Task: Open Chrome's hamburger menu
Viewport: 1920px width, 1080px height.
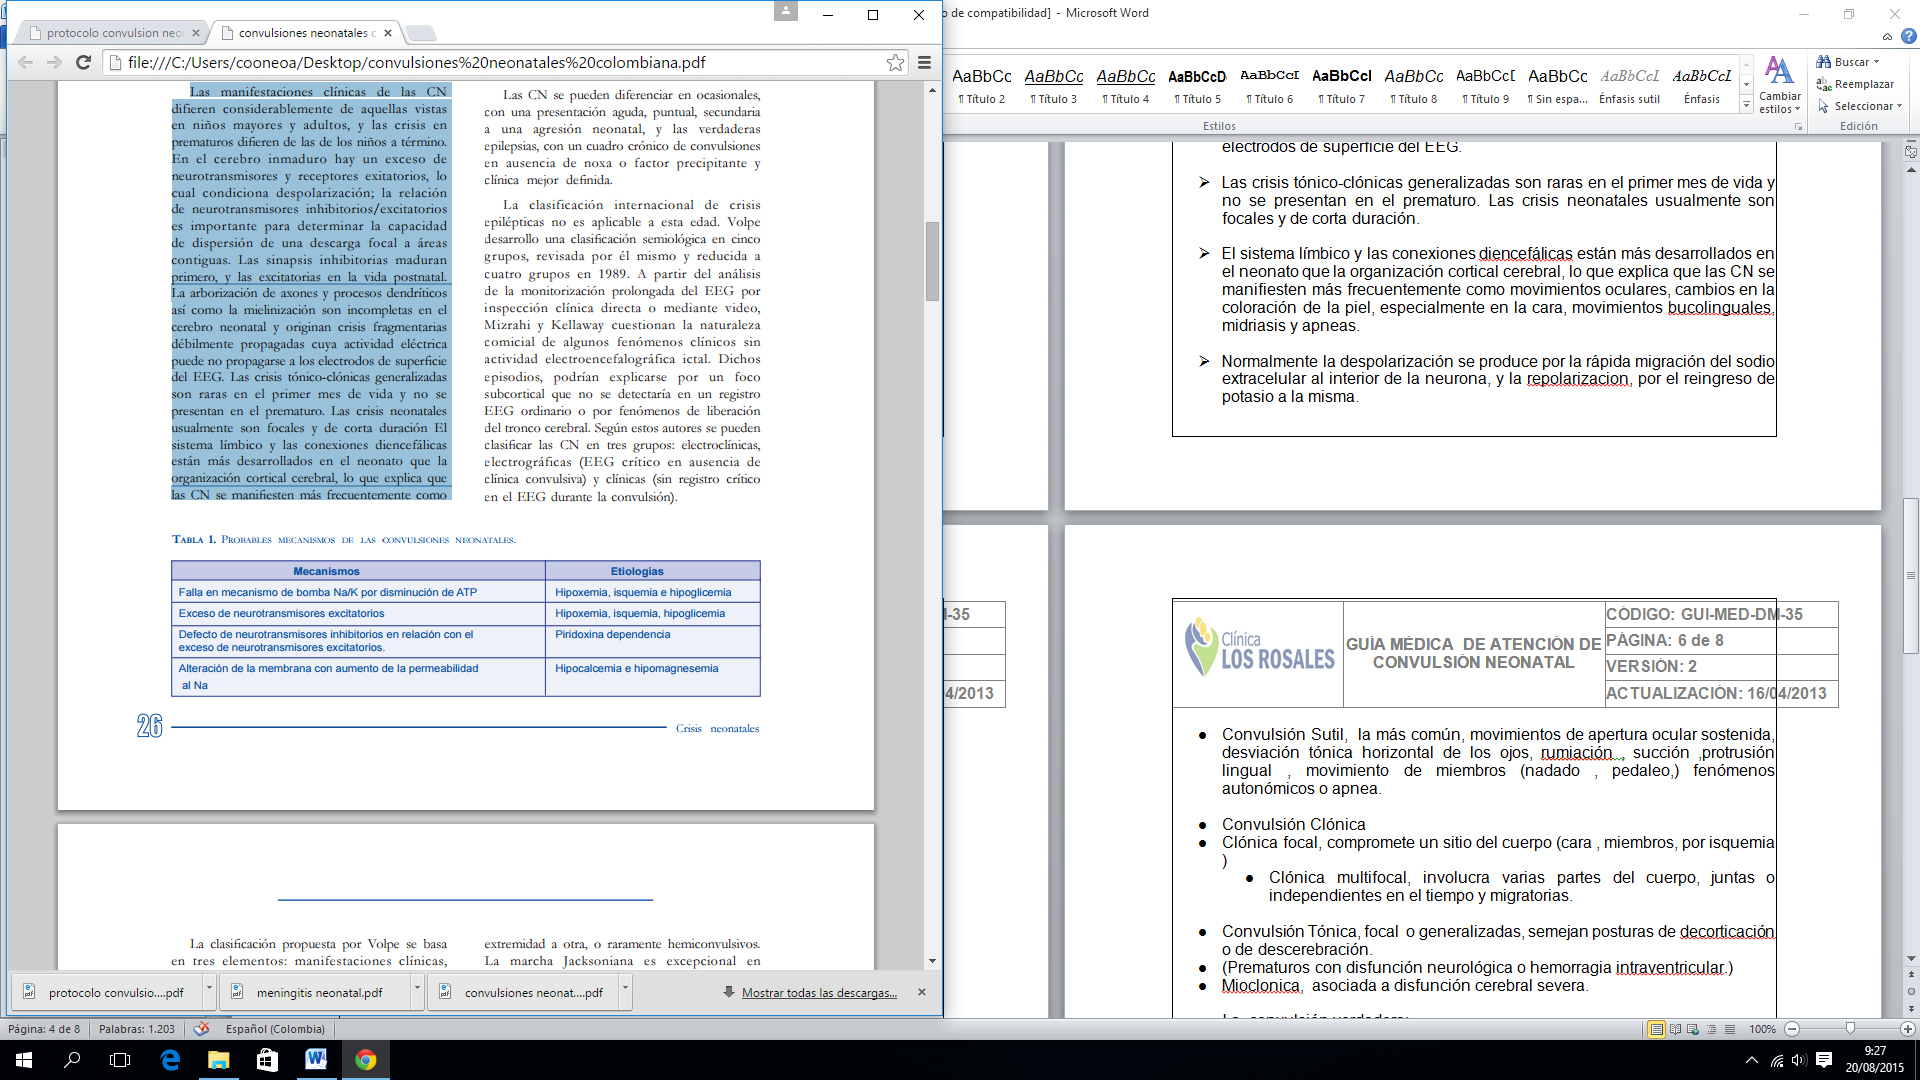Action: coord(924,62)
